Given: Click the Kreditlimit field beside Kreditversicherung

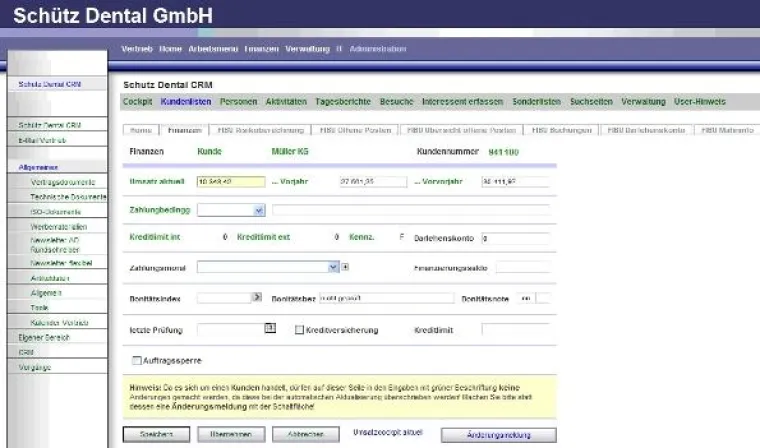Looking at the screenshot, I should (515, 330).
